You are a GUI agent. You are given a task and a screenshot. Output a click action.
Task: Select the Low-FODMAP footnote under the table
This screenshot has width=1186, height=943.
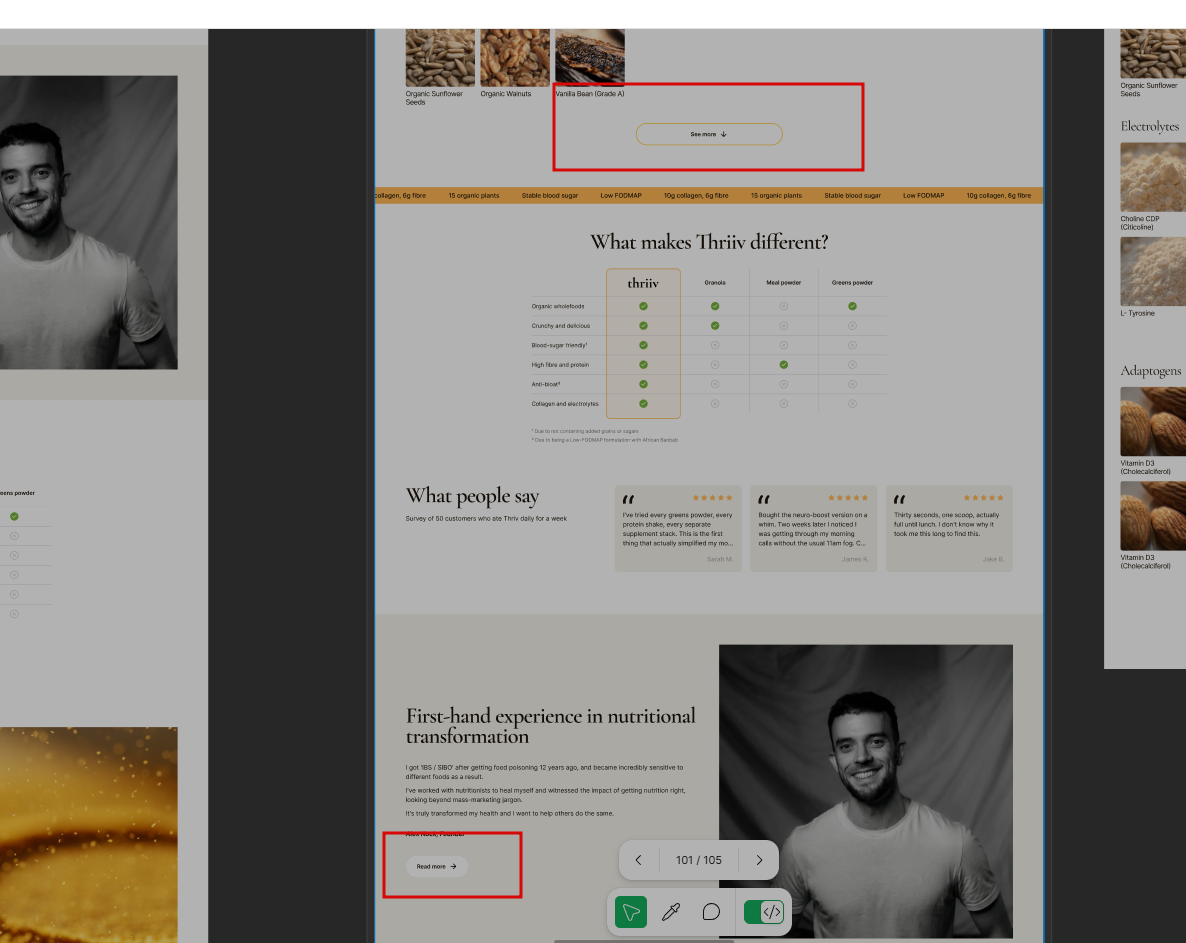[605, 439]
